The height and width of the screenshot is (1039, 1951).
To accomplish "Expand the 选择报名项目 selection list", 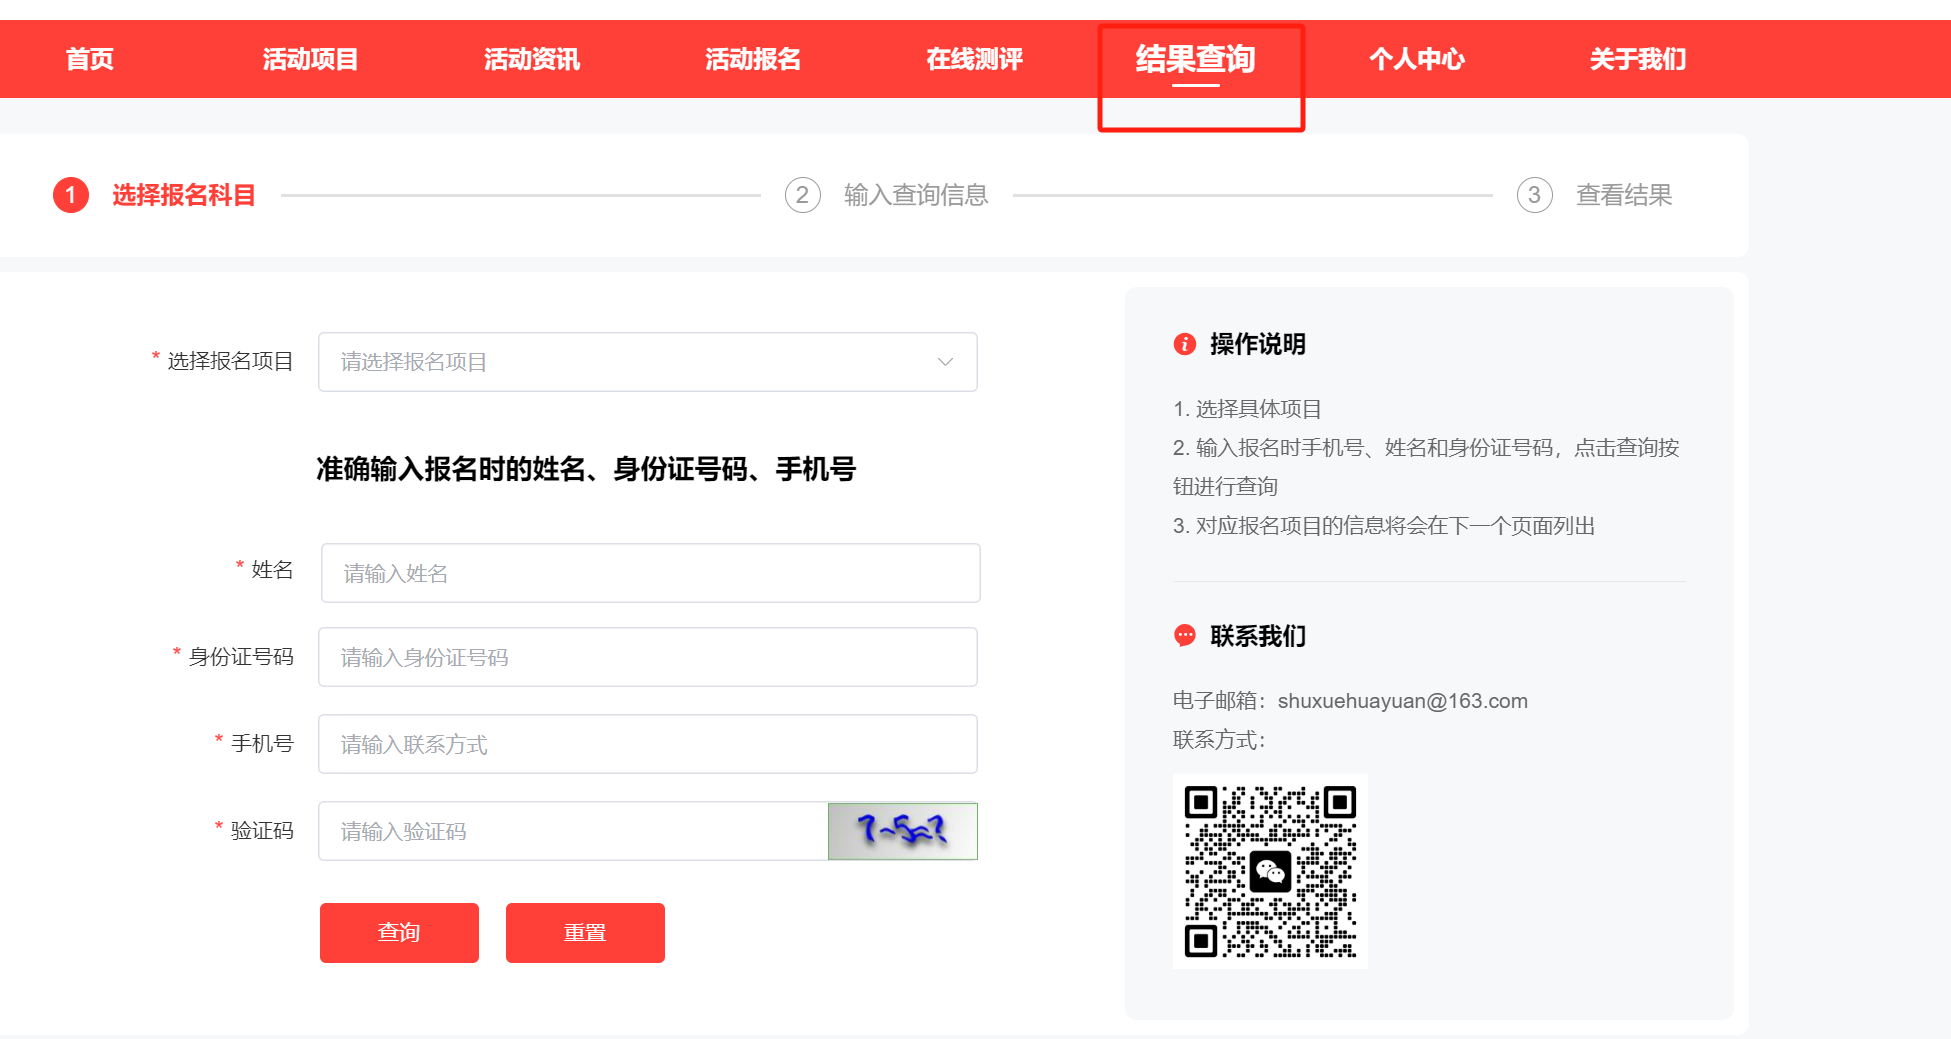I will click(648, 362).
